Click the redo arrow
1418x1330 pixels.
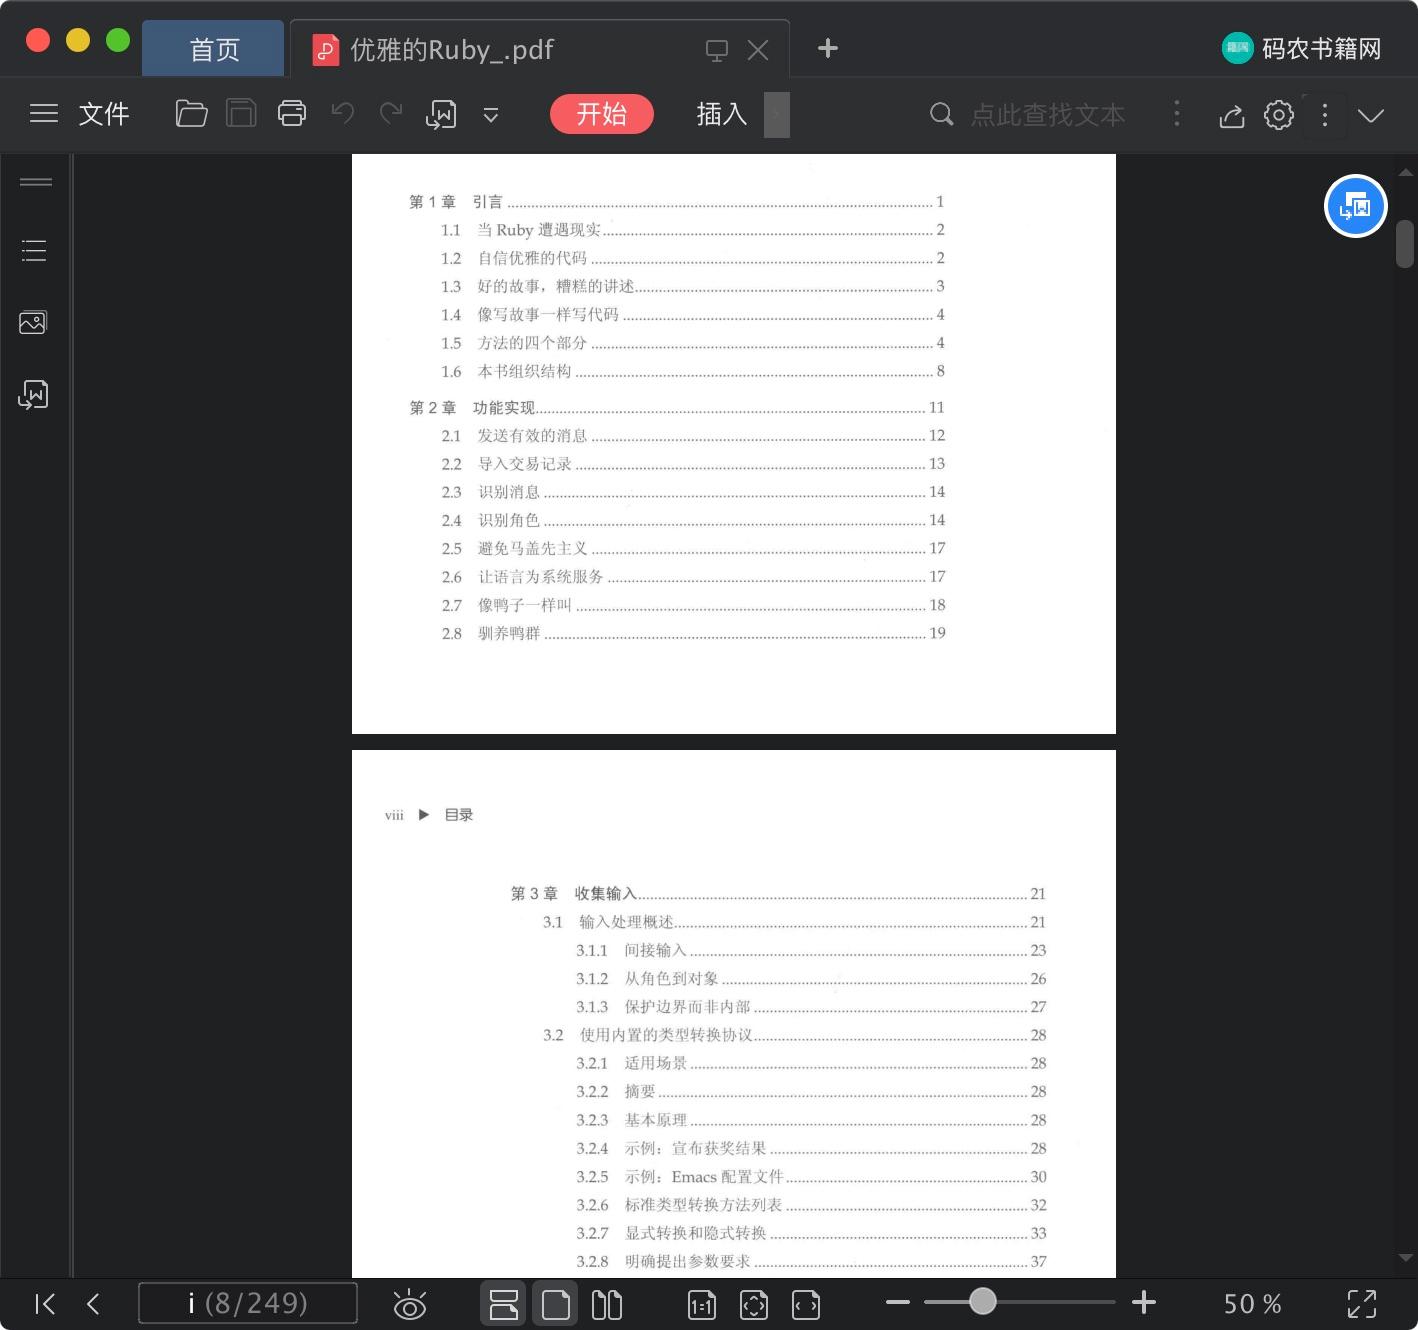tap(391, 114)
